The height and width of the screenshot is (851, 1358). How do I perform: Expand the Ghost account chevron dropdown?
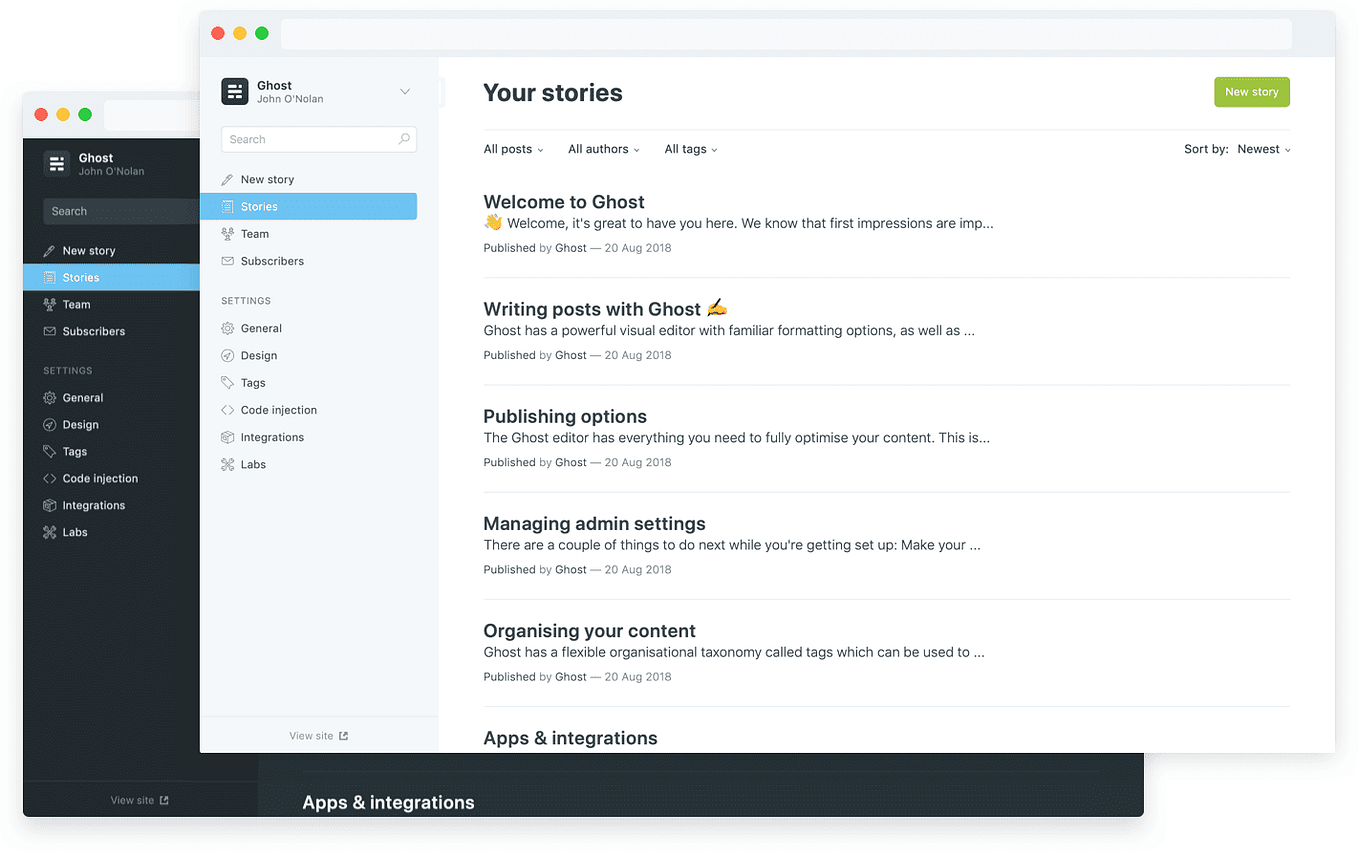point(405,91)
